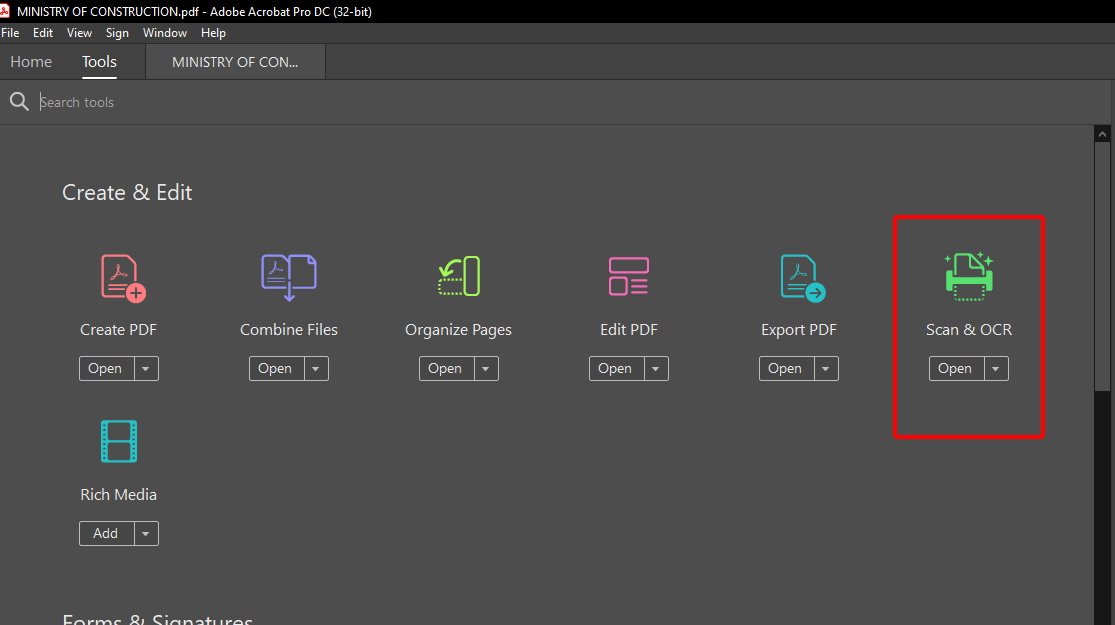Open dropdown arrow next to Rich Media Add

[x=146, y=534]
